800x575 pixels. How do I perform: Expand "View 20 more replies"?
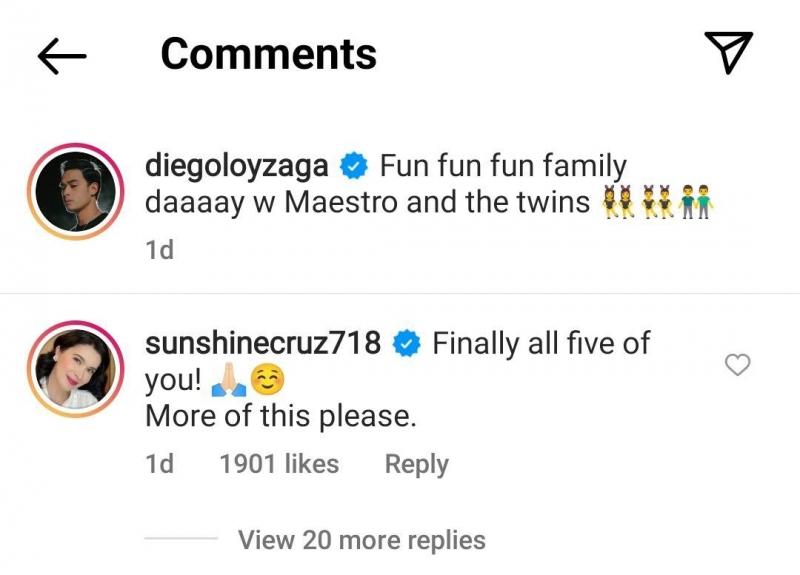361,540
